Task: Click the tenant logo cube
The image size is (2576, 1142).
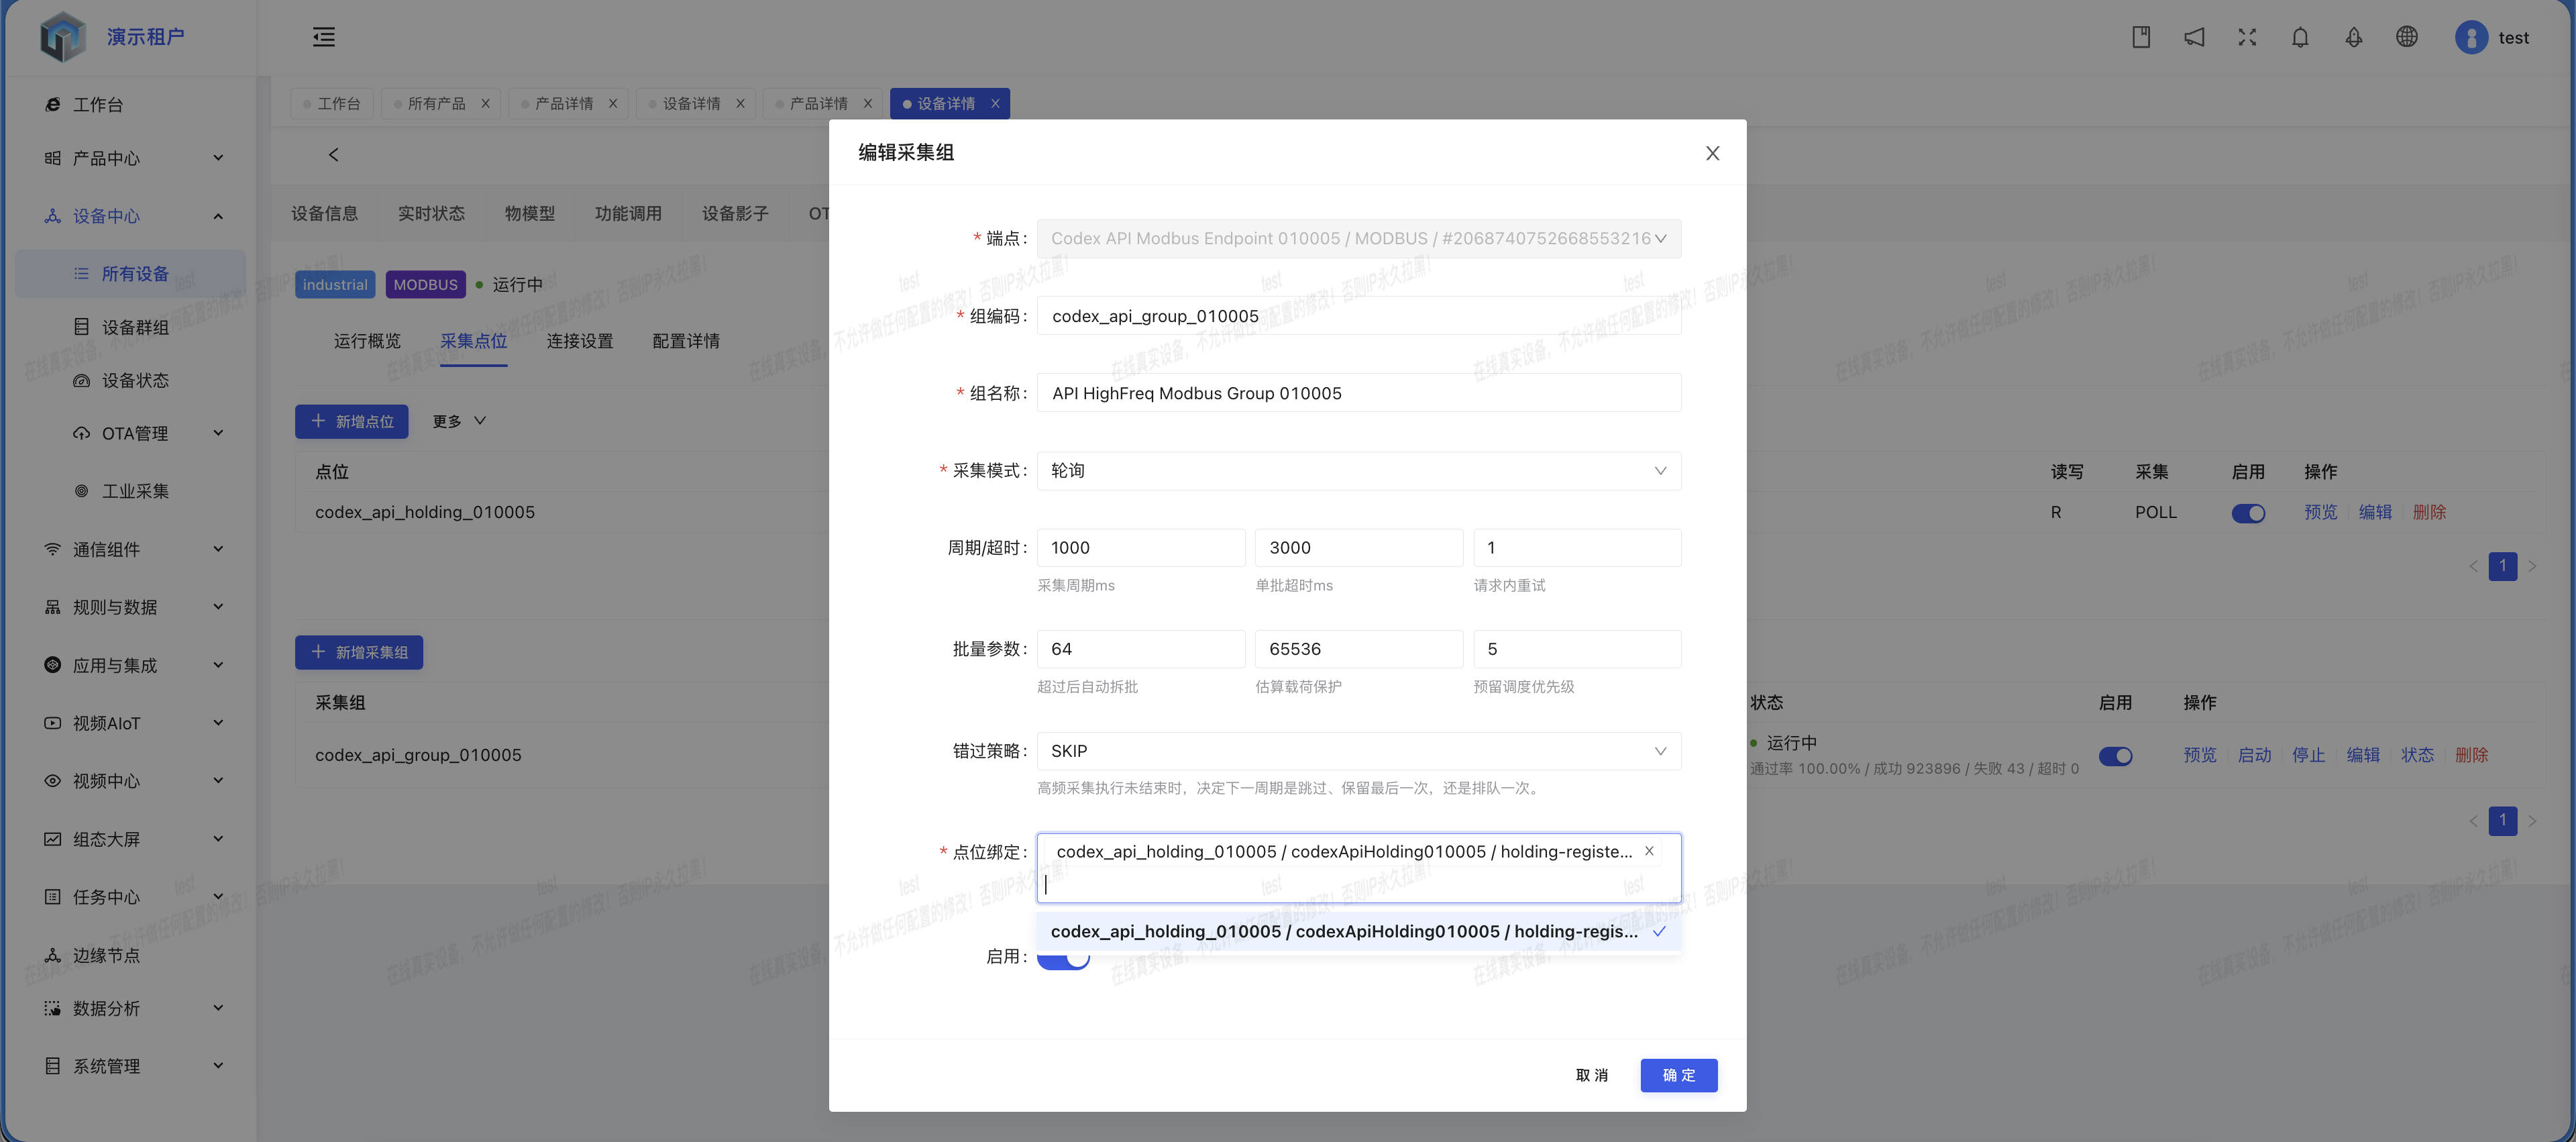Action: [63, 37]
